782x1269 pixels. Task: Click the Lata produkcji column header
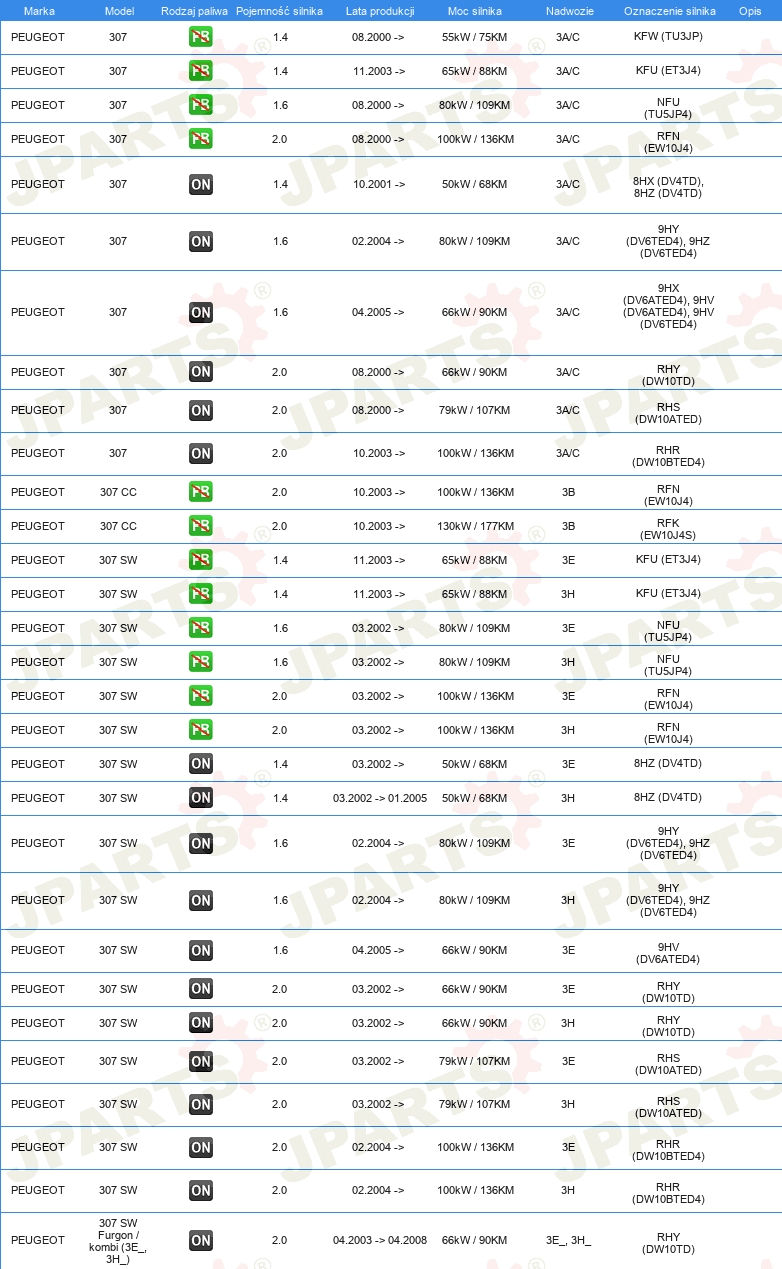380,10
